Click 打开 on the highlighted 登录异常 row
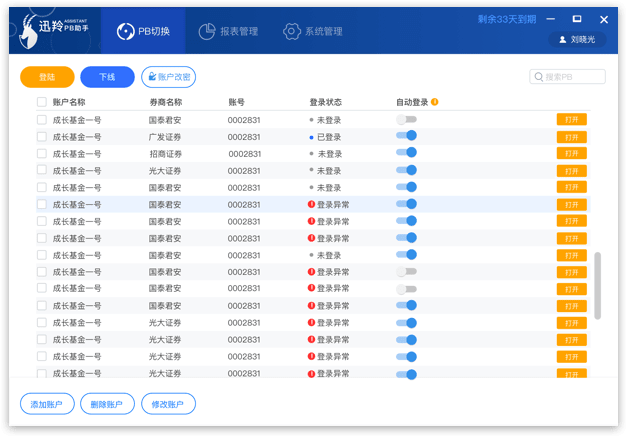This screenshot has height=437, width=627. click(x=572, y=205)
